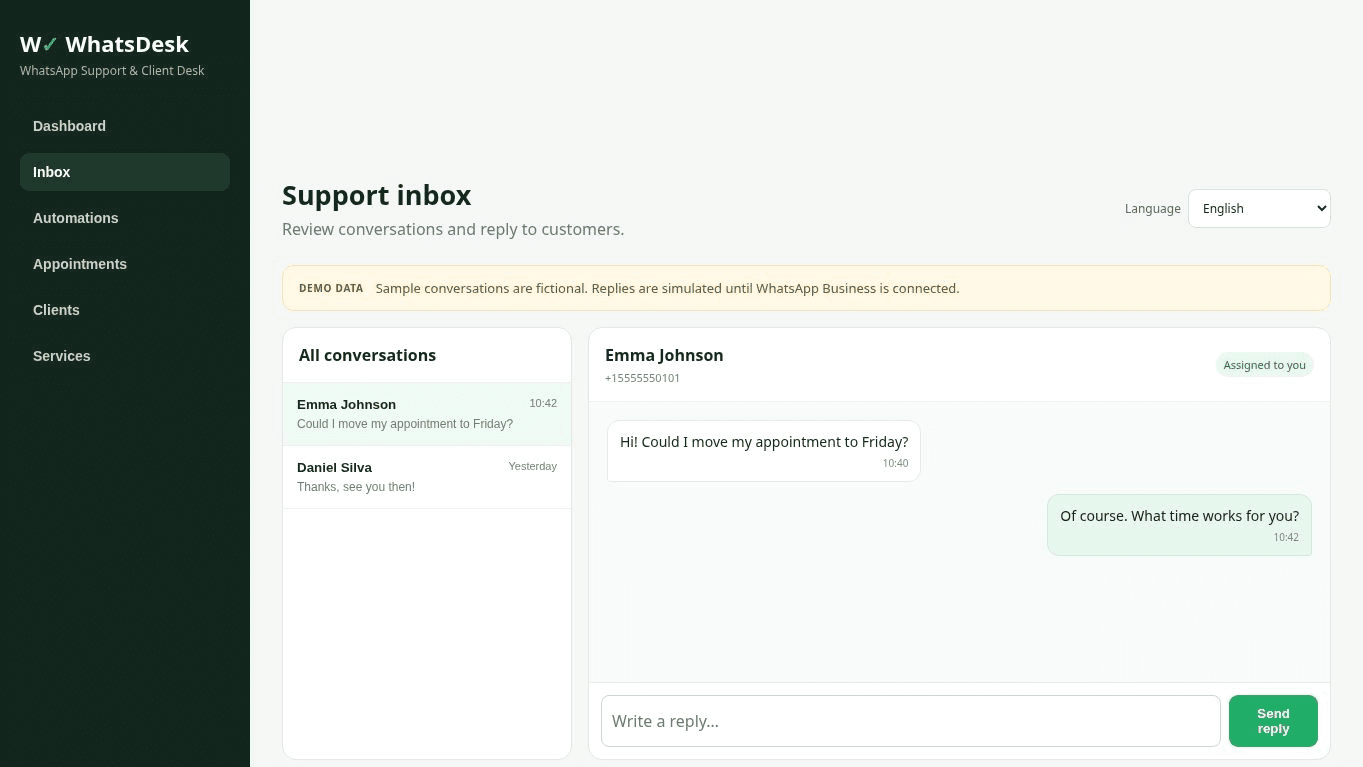
Task: Go to the Inbox section
Action: [125, 172]
